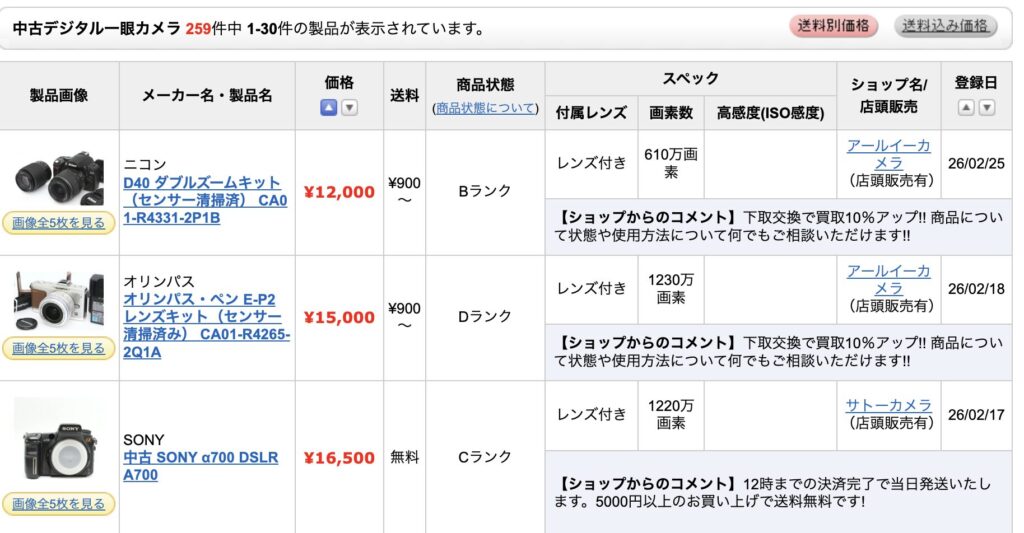This screenshot has width=1024, height=533.
Task: Click the 259 result count
Action: point(198,29)
